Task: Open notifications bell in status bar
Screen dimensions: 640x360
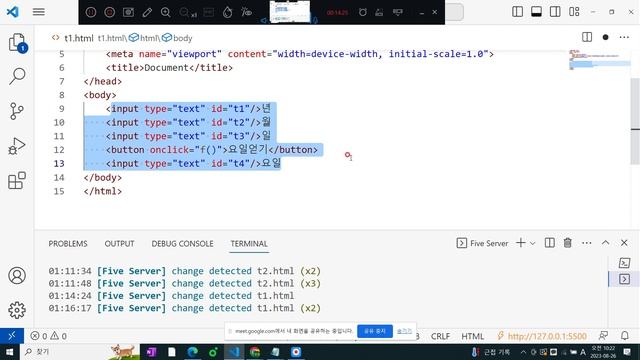Action: (x=624, y=336)
